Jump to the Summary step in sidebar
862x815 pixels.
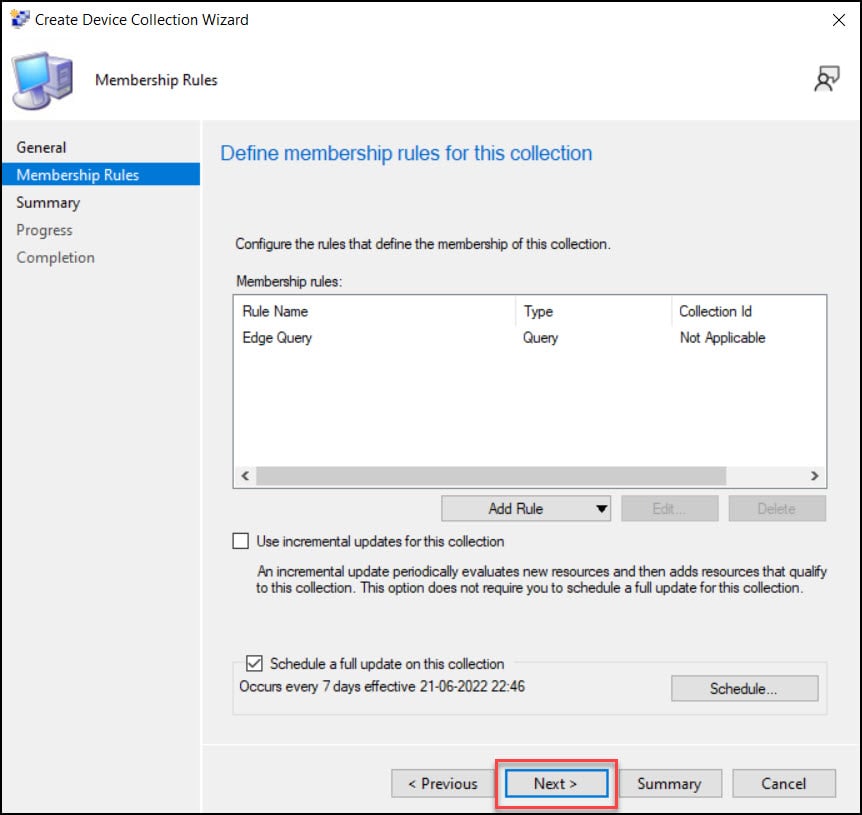(48, 202)
